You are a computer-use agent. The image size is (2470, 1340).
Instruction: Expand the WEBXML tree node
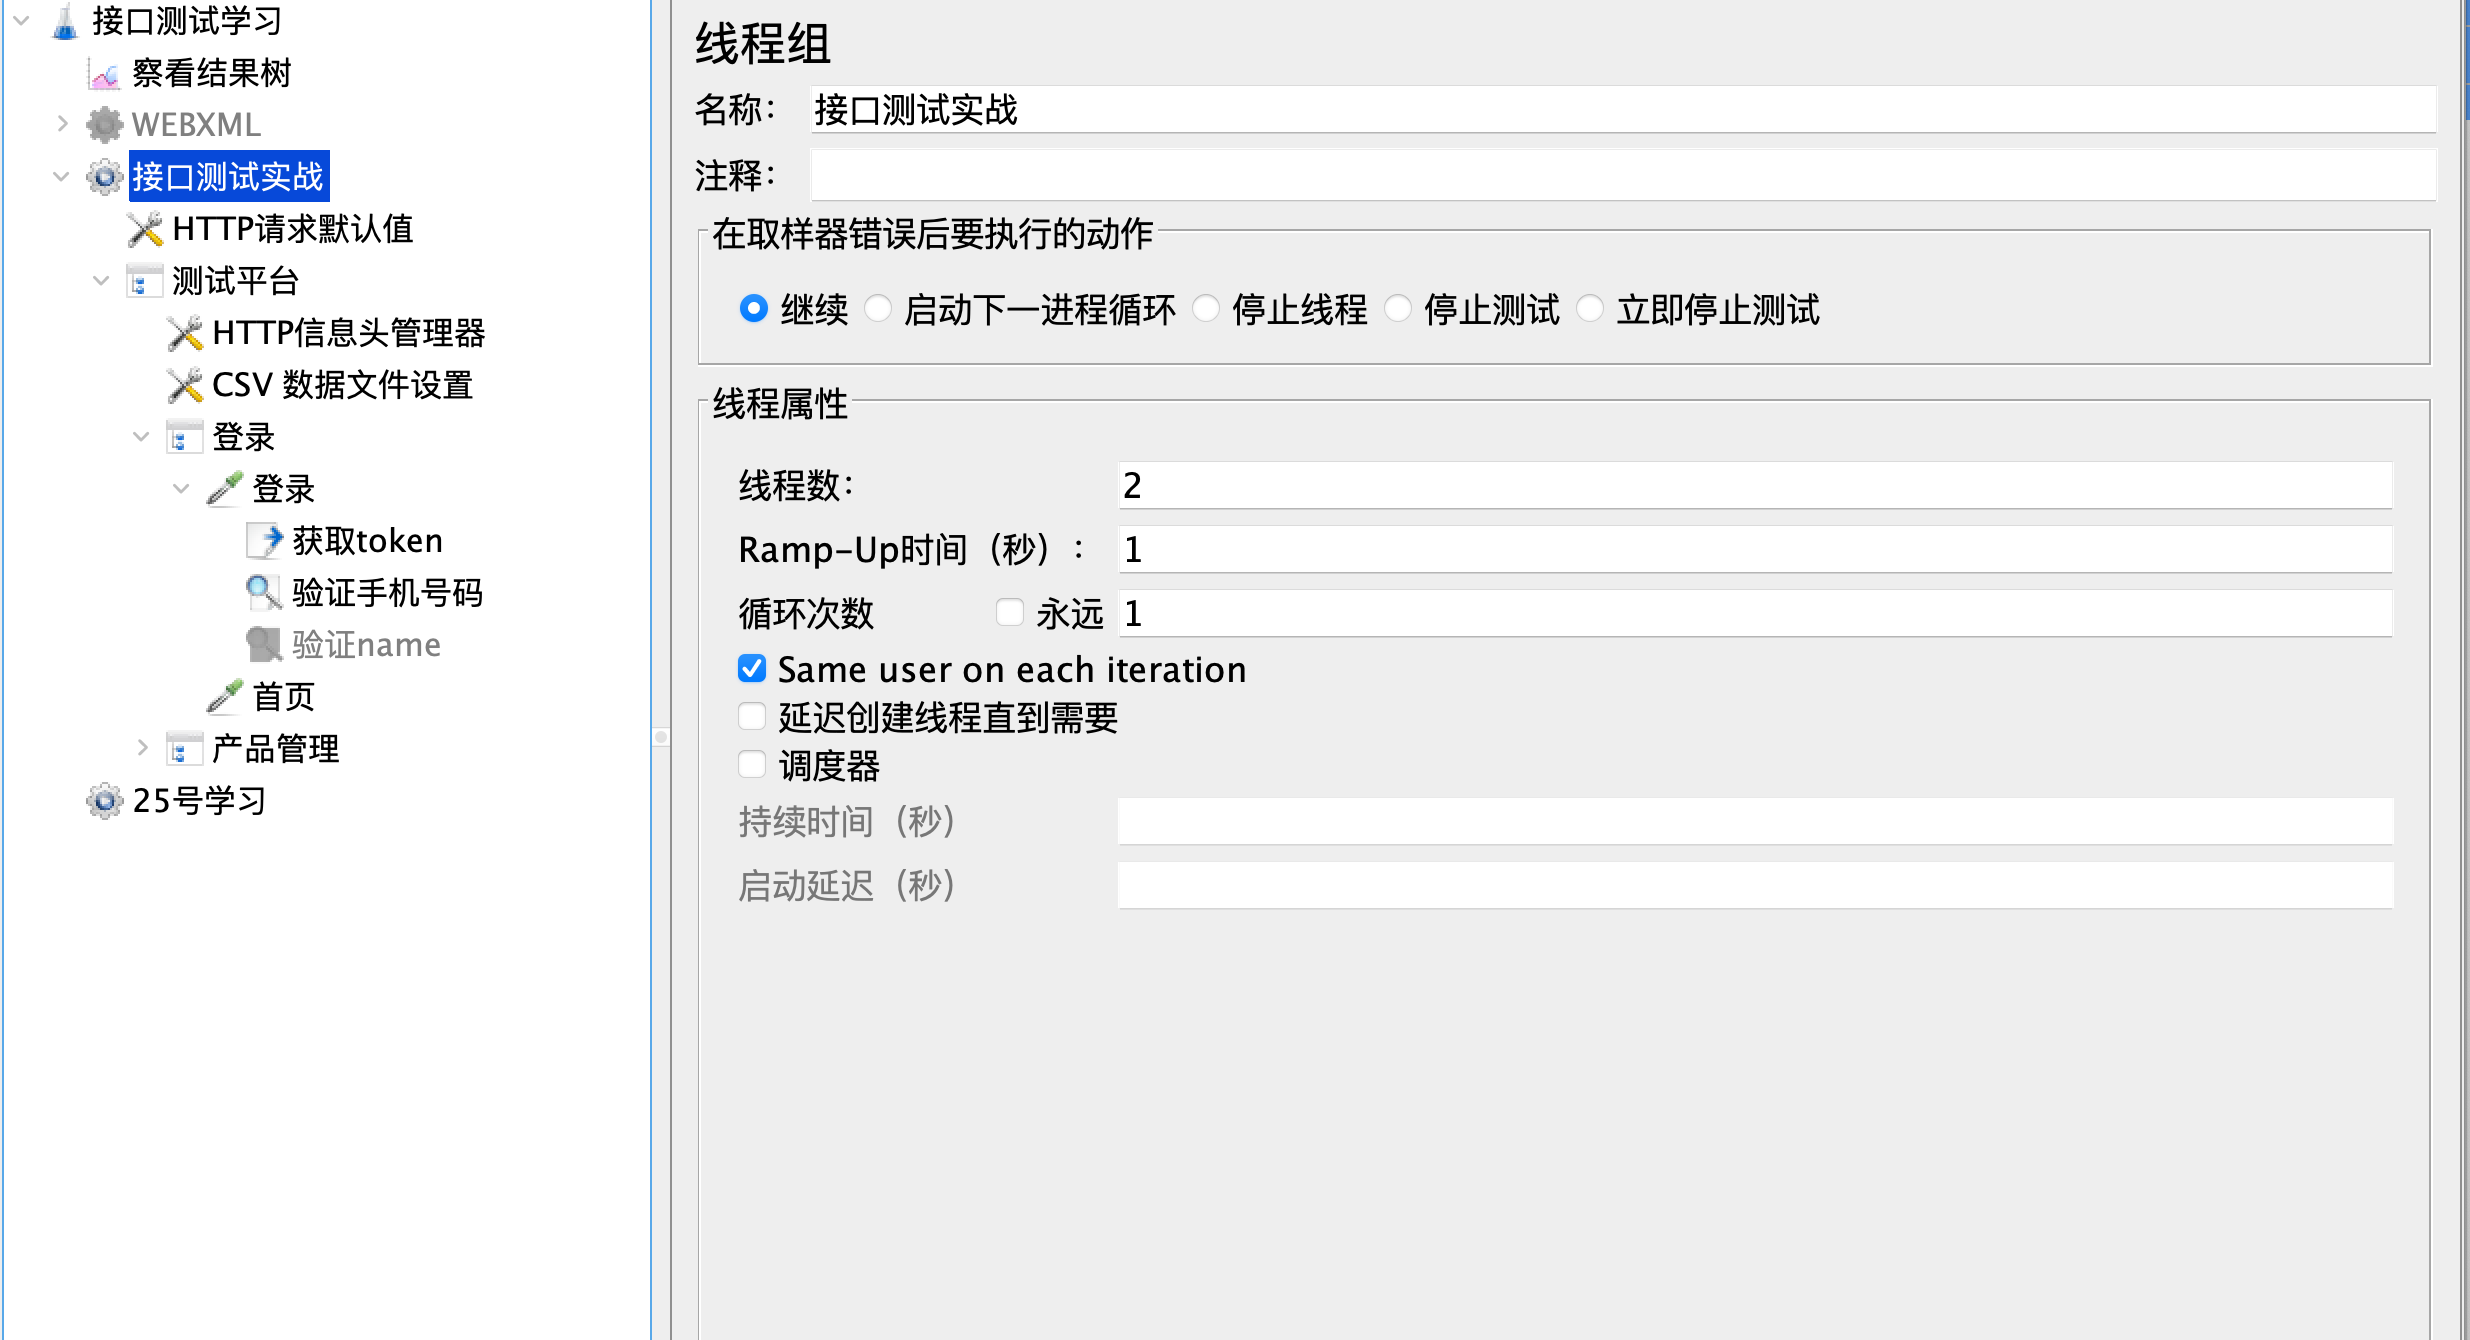tap(62, 124)
